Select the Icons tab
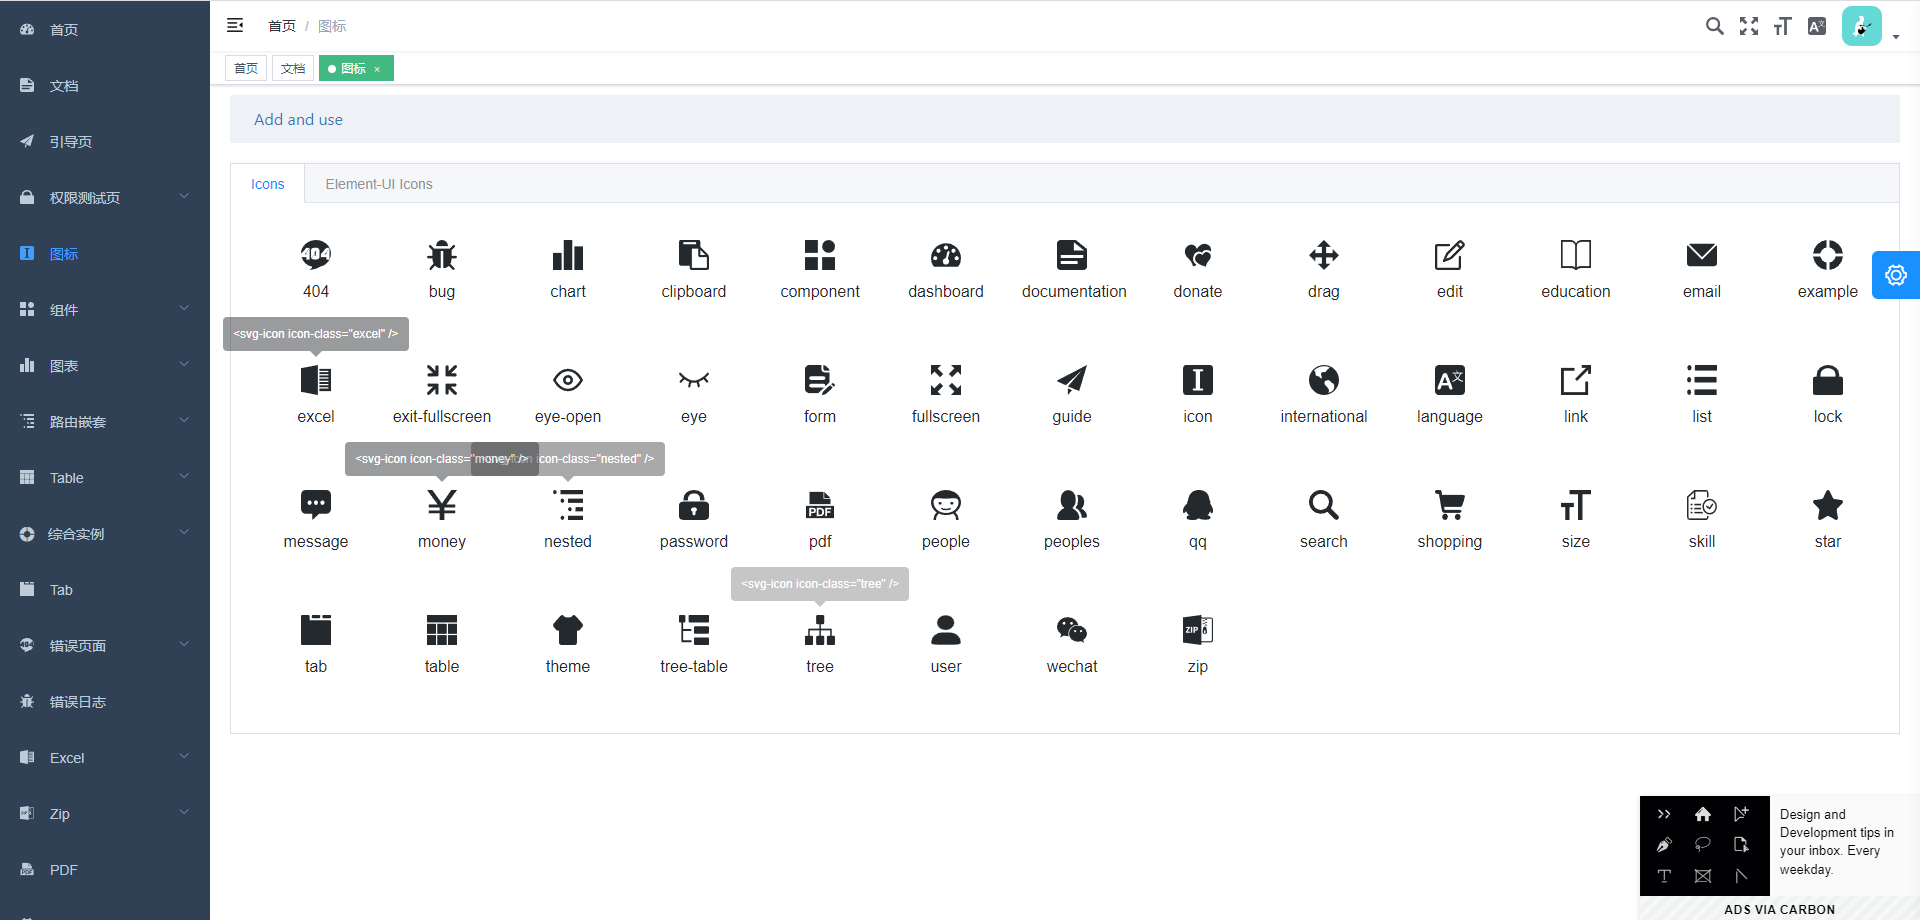The height and width of the screenshot is (920, 1920). tap(267, 184)
